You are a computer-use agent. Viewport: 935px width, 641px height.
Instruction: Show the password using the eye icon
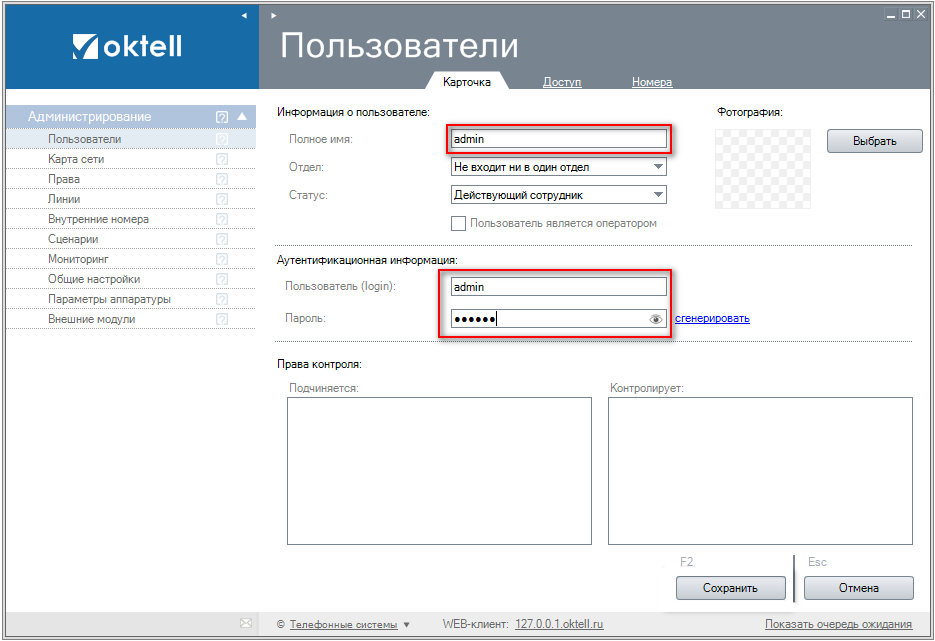[x=656, y=319]
